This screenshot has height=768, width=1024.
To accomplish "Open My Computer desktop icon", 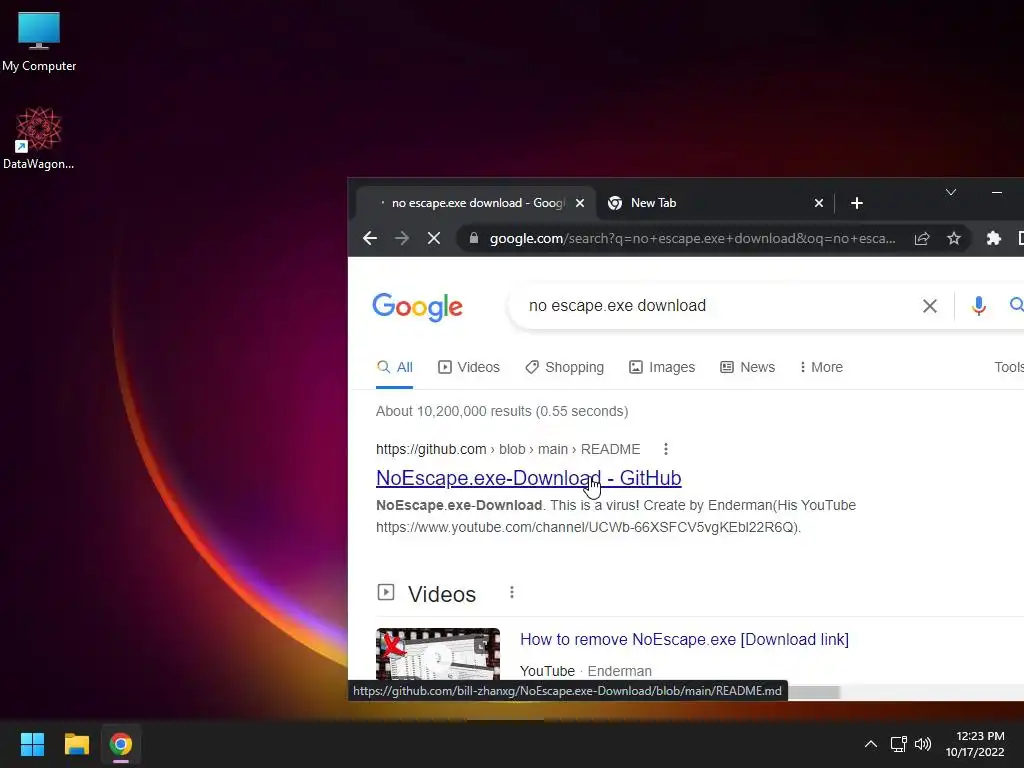I will (x=39, y=42).
